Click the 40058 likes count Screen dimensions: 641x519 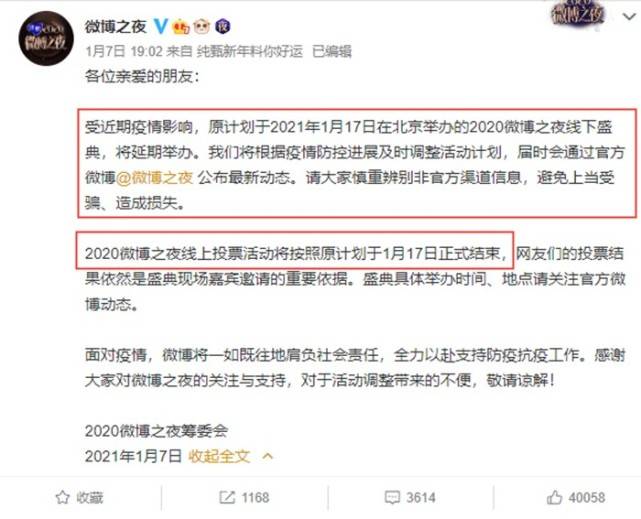(587, 498)
